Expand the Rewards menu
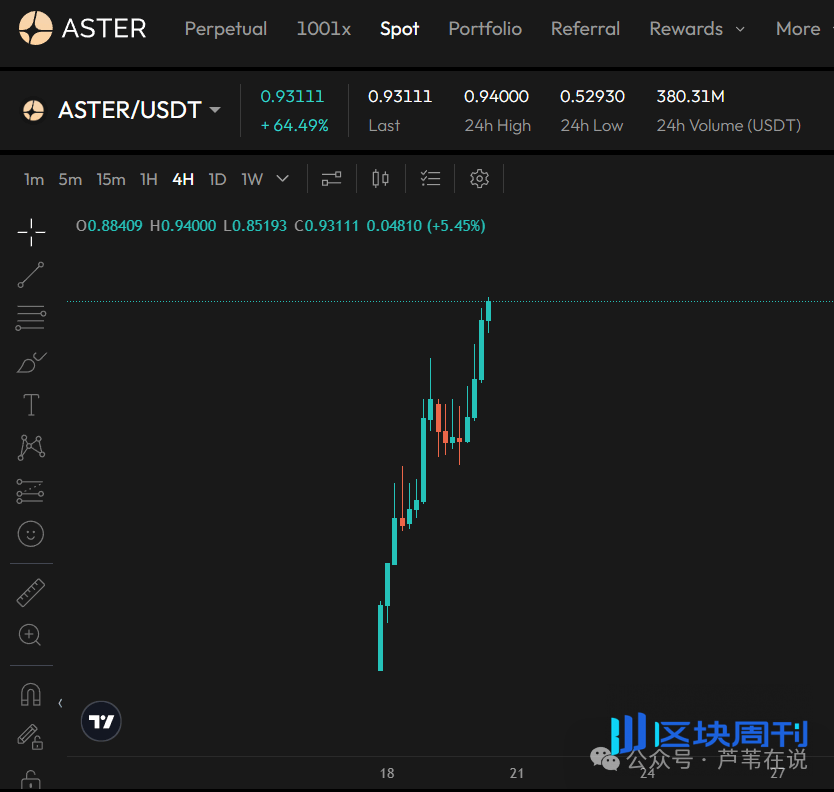The image size is (834, 792). 697,29
